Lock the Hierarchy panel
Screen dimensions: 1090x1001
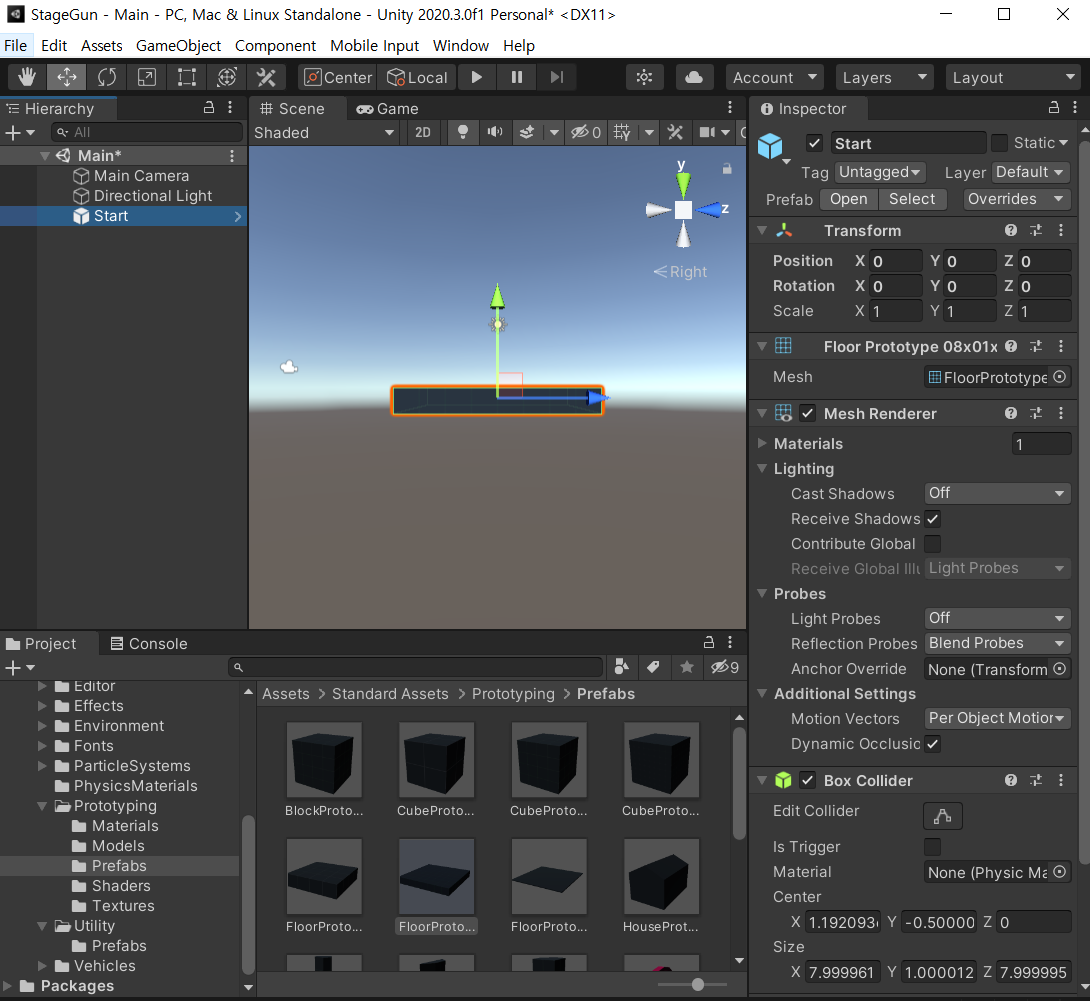click(x=209, y=108)
